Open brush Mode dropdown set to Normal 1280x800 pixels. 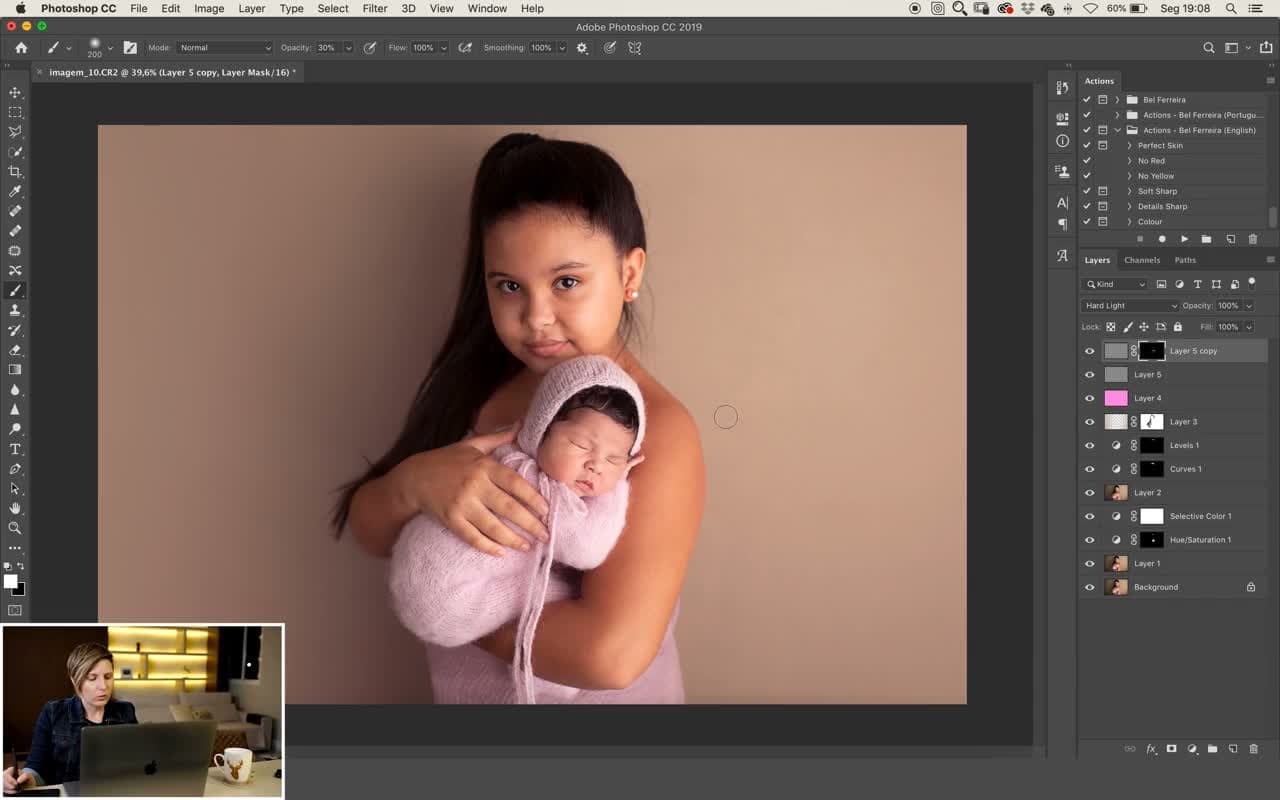[224, 48]
